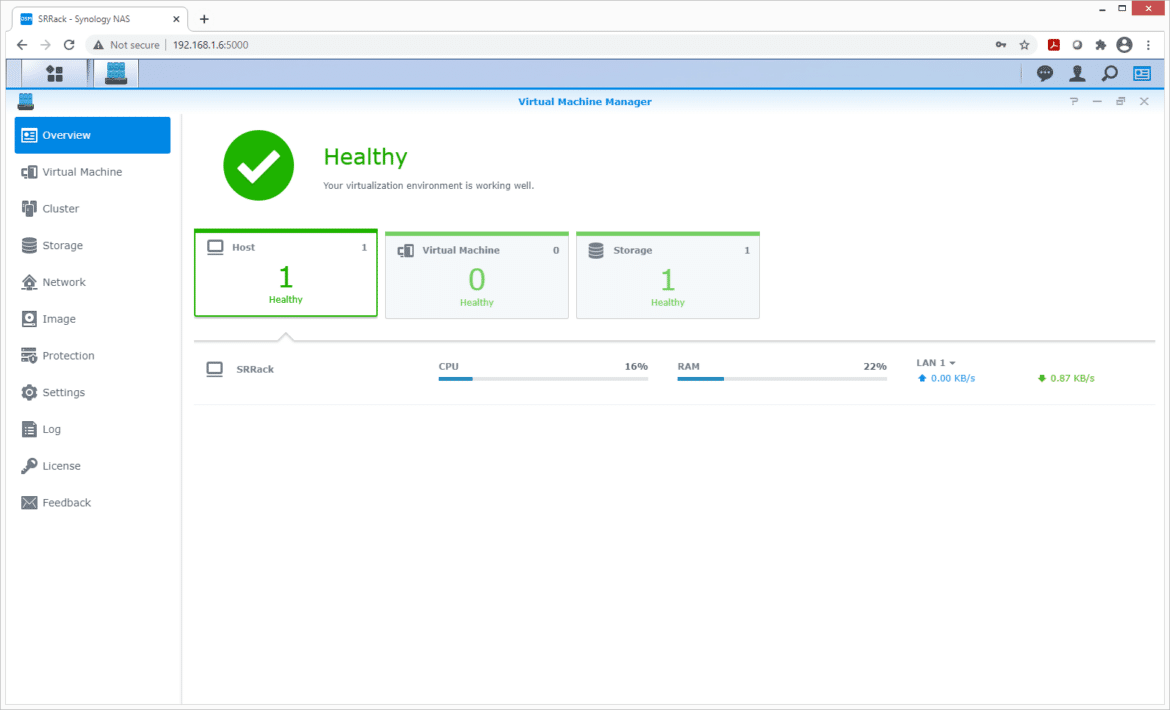This screenshot has width=1170, height=710.
Task: Click the CPU 16% value
Action: pos(636,366)
